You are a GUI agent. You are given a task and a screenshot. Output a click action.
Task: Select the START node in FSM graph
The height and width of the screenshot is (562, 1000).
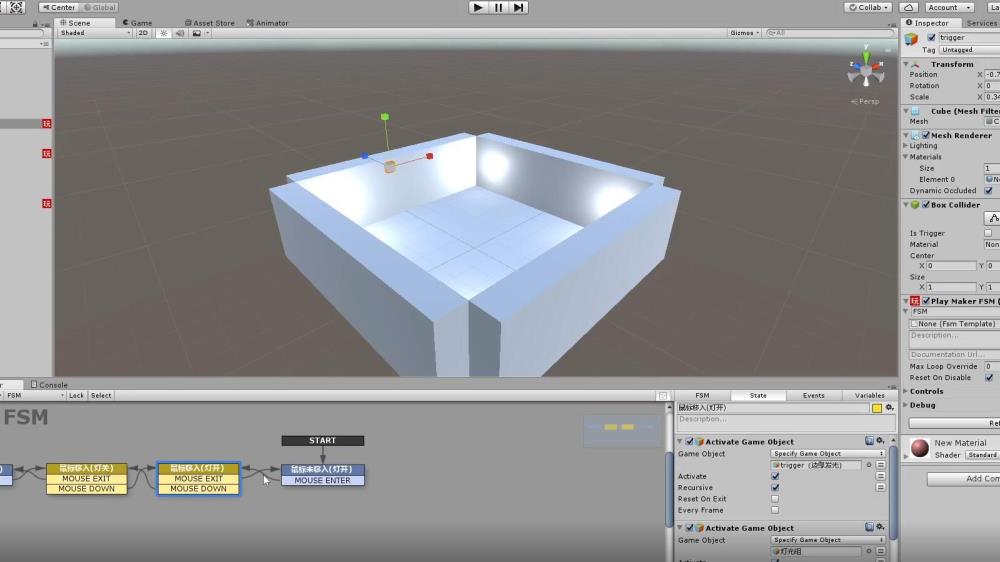pyautogui.click(x=323, y=440)
